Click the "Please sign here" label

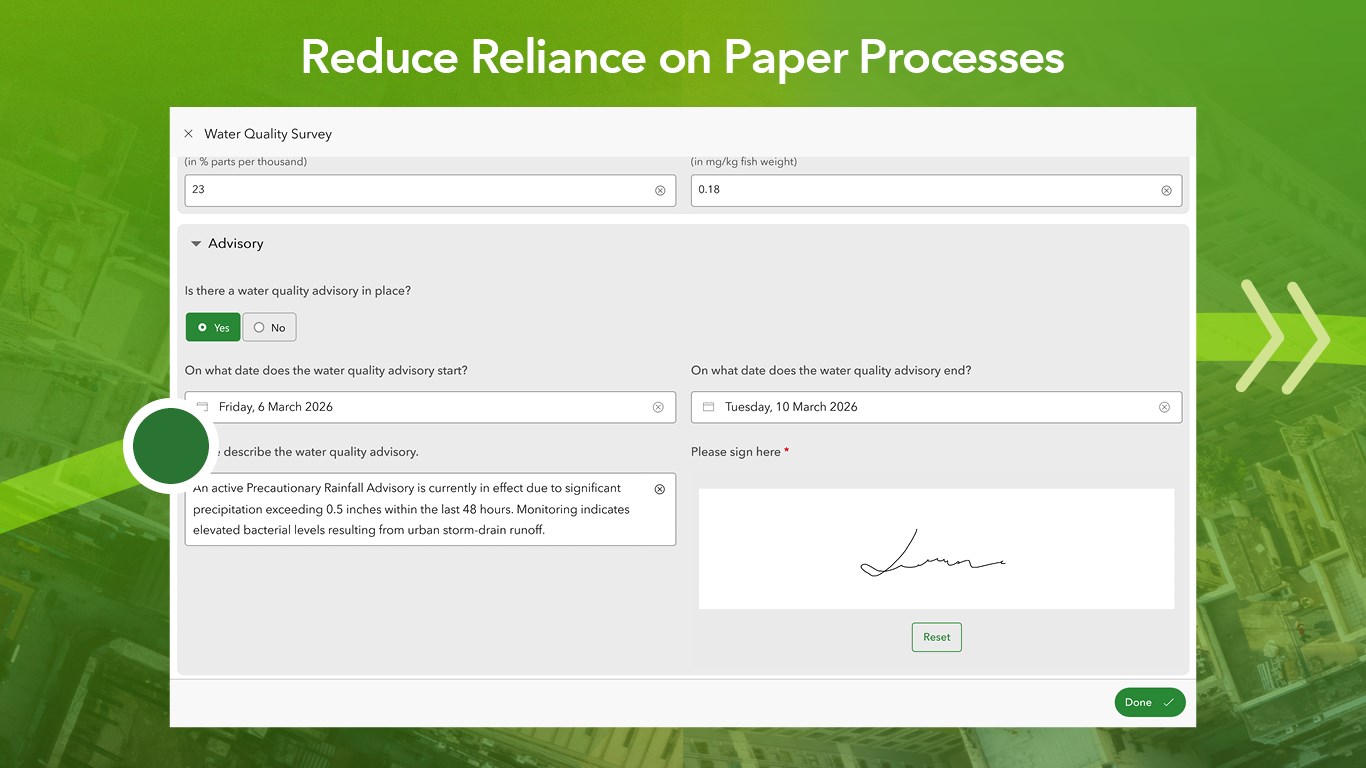point(736,452)
